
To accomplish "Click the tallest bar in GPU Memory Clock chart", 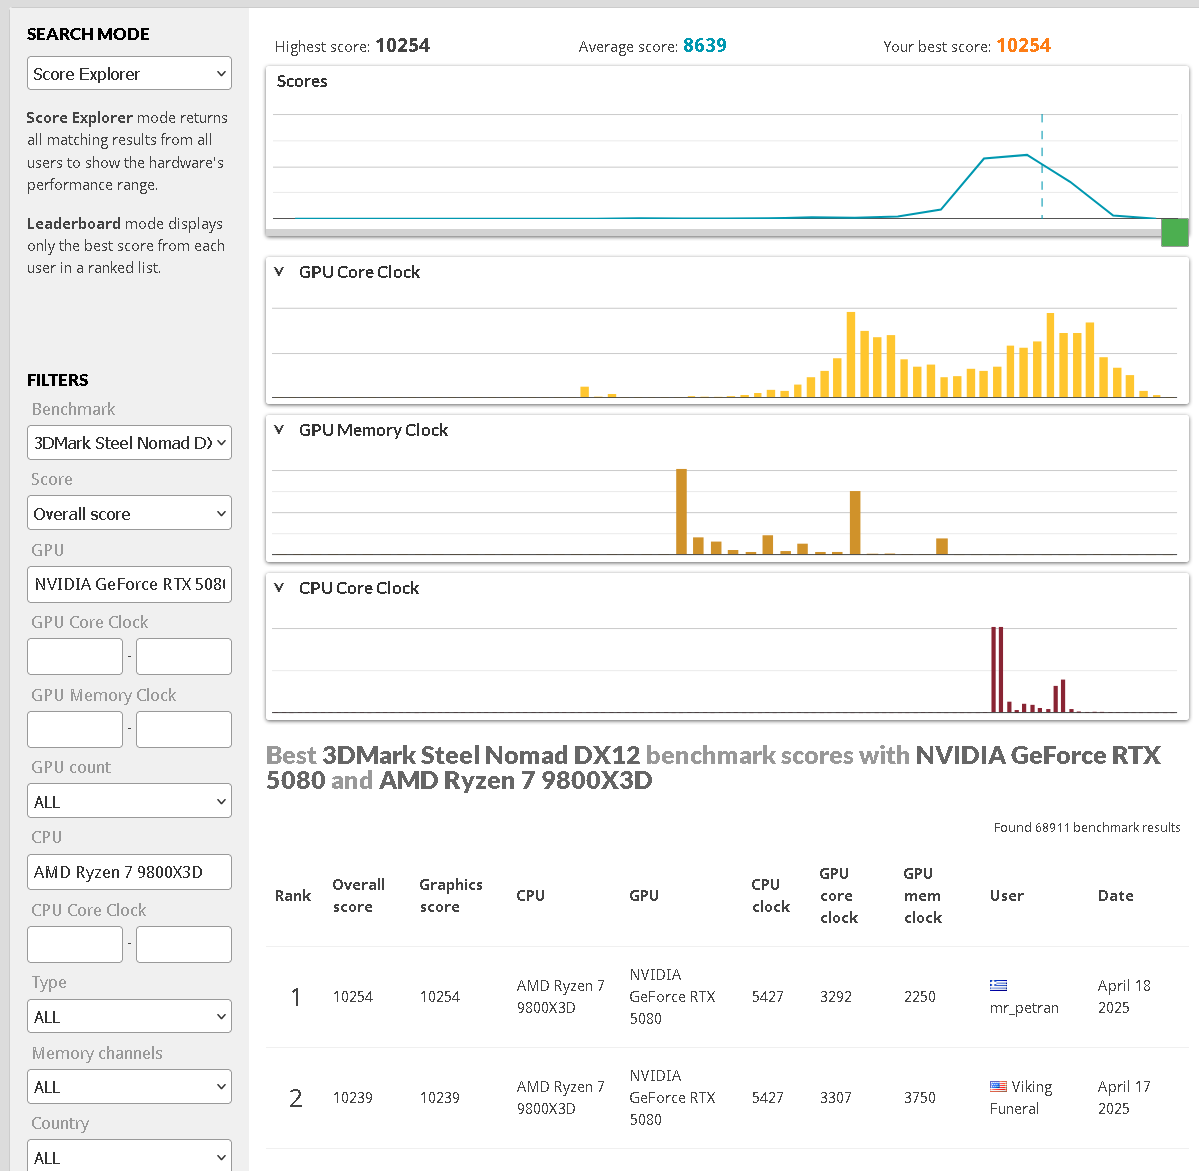I will (681, 511).
